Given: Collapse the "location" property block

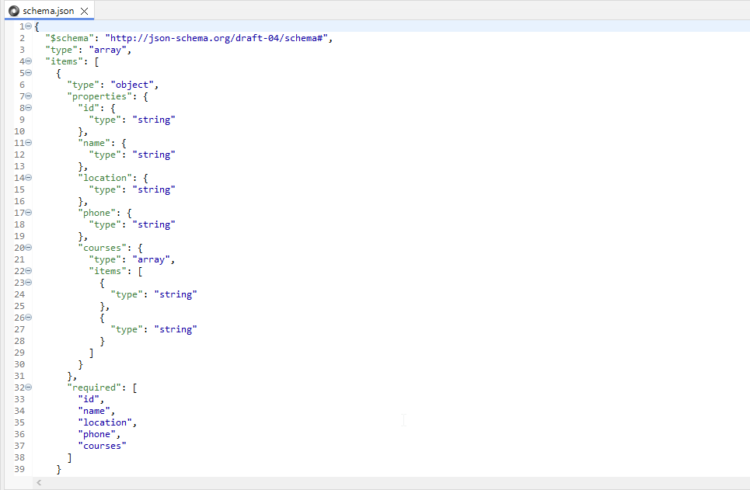Looking at the screenshot, I should coord(28,178).
